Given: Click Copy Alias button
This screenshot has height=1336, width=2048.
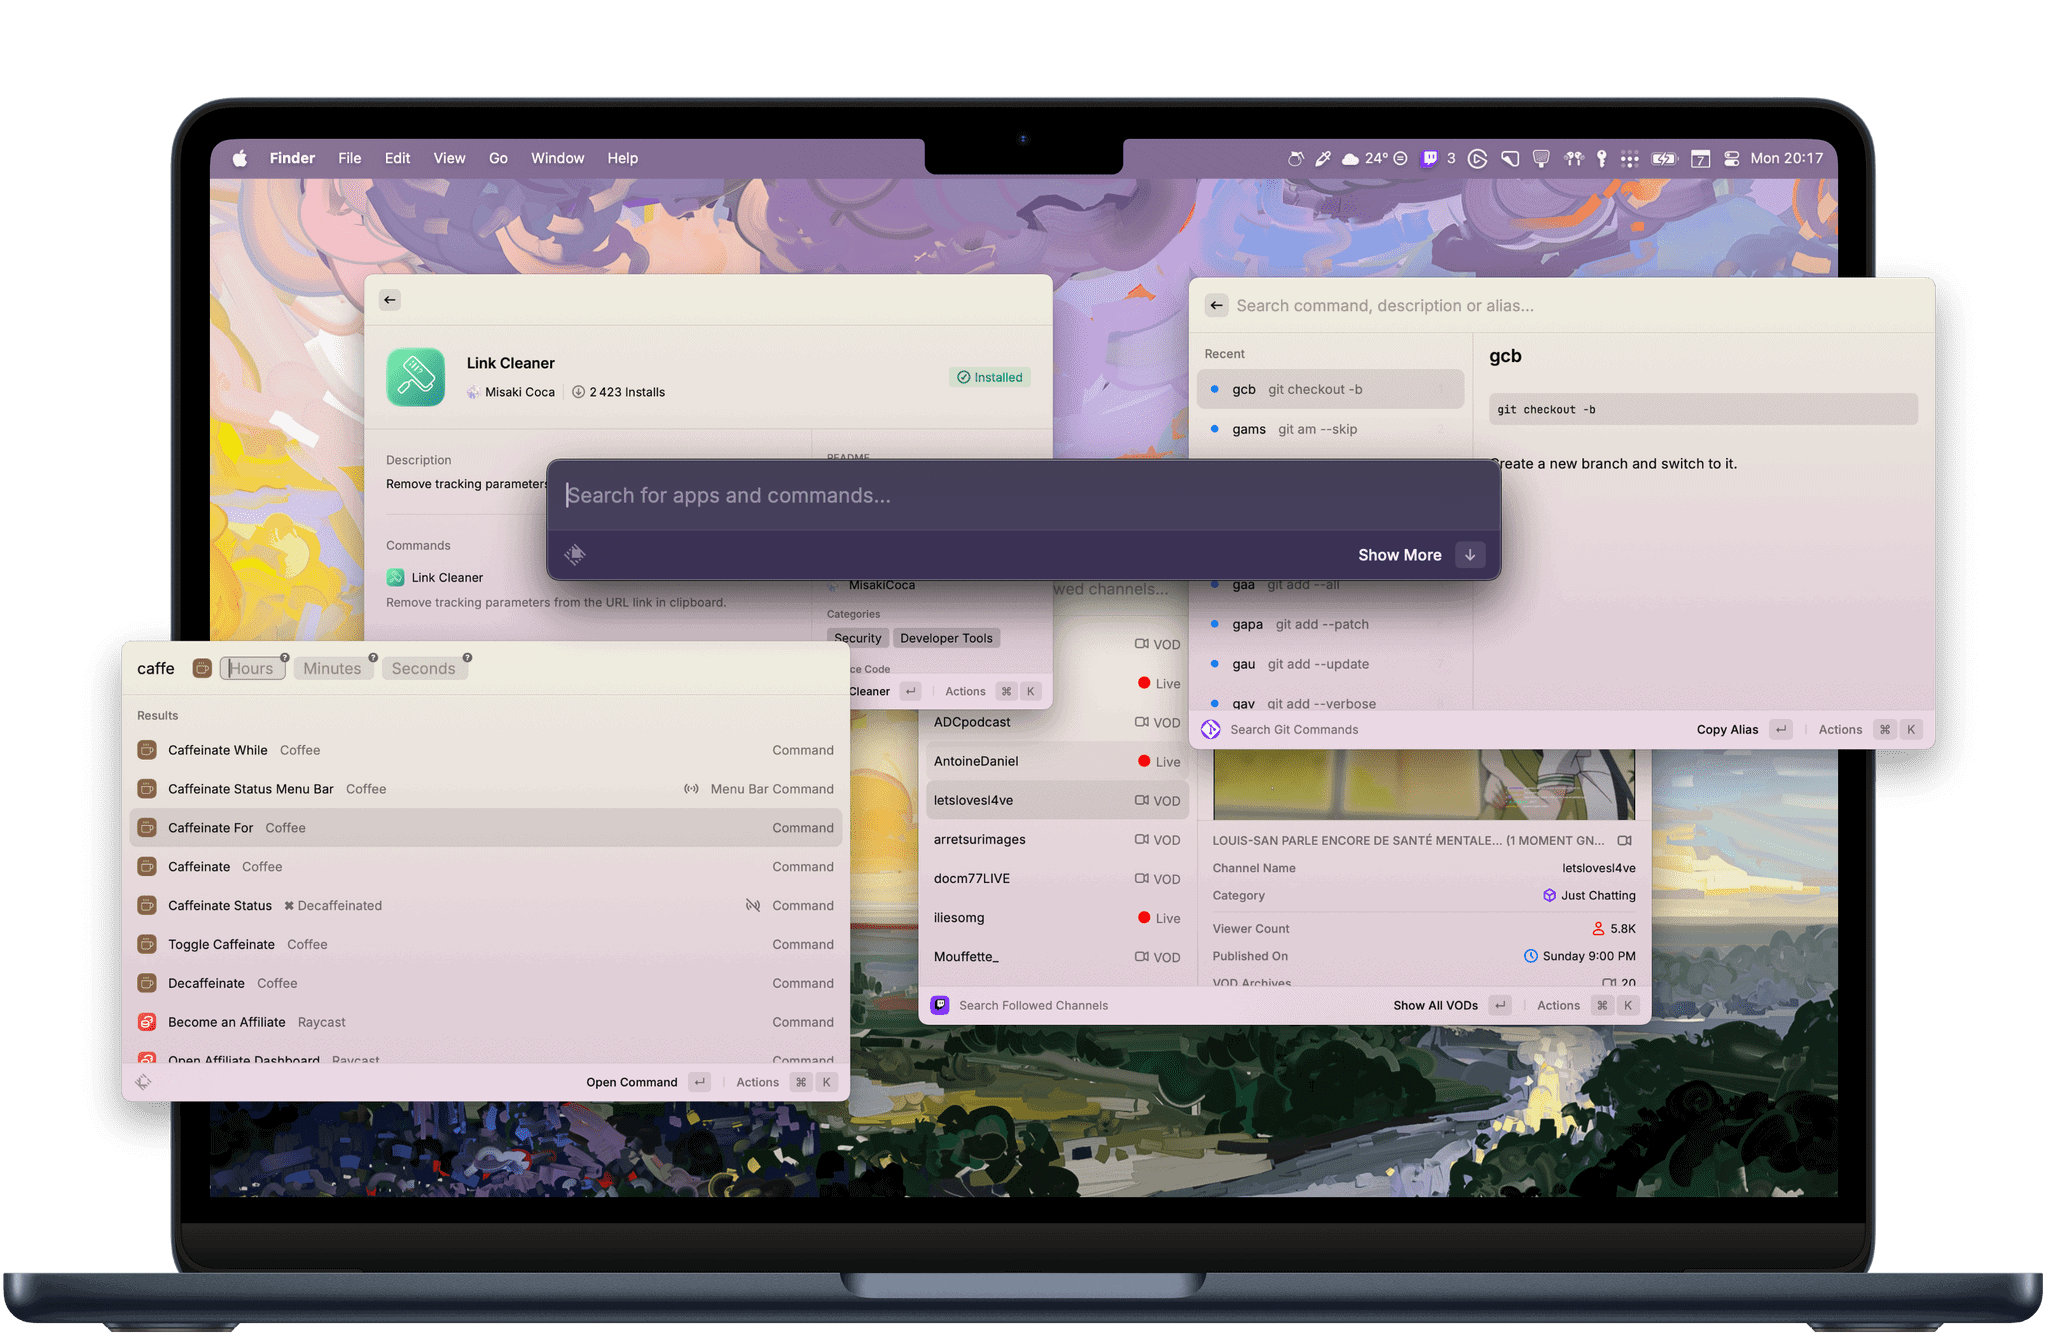Looking at the screenshot, I should tap(1727, 729).
